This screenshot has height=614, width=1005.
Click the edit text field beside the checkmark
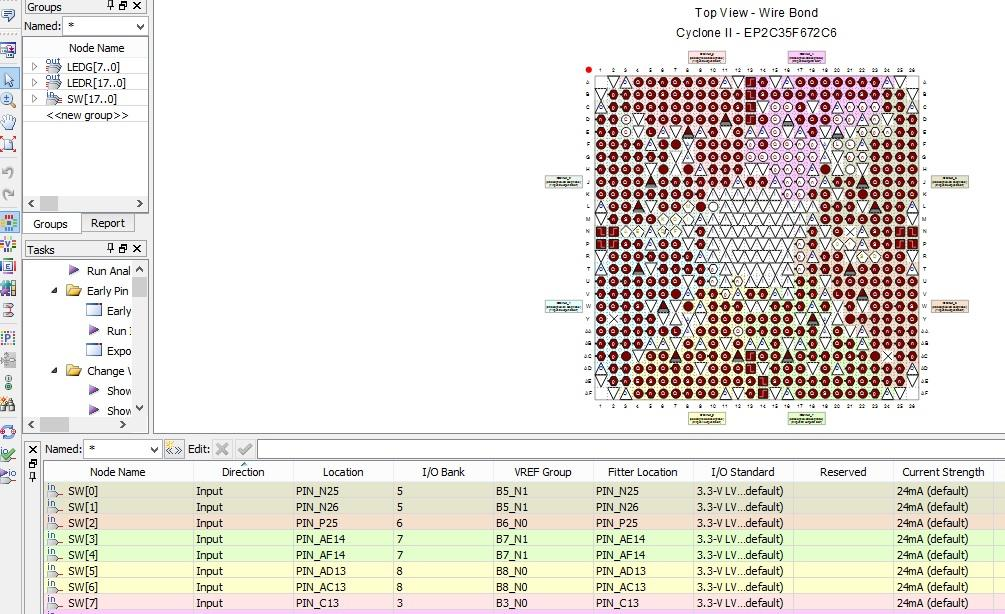pyautogui.click(x=631, y=449)
